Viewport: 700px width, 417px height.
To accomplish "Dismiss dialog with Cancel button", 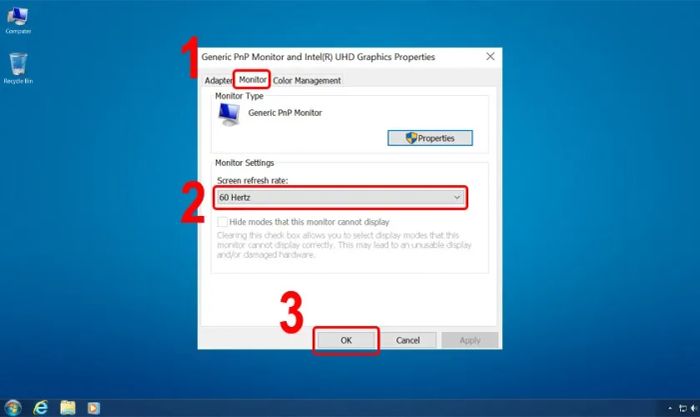I will pyautogui.click(x=408, y=340).
